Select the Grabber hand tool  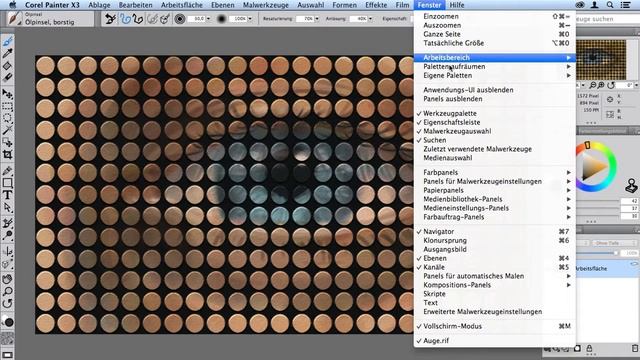pyautogui.click(x=7, y=280)
